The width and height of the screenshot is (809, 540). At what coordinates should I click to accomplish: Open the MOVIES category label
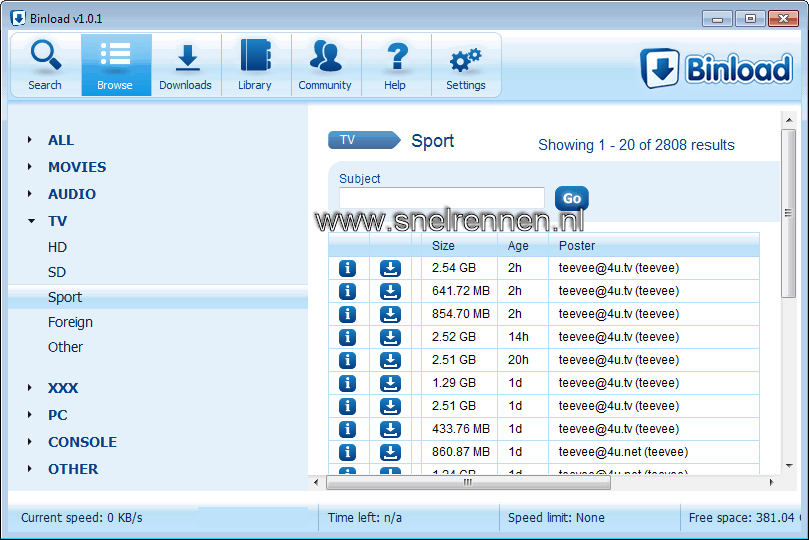(77, 167)
